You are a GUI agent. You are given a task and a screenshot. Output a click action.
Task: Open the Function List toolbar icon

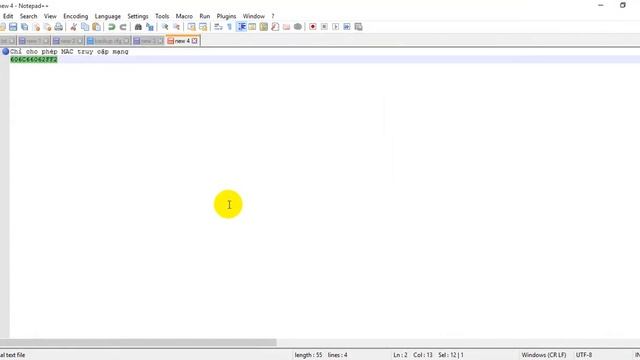point(275,27)
